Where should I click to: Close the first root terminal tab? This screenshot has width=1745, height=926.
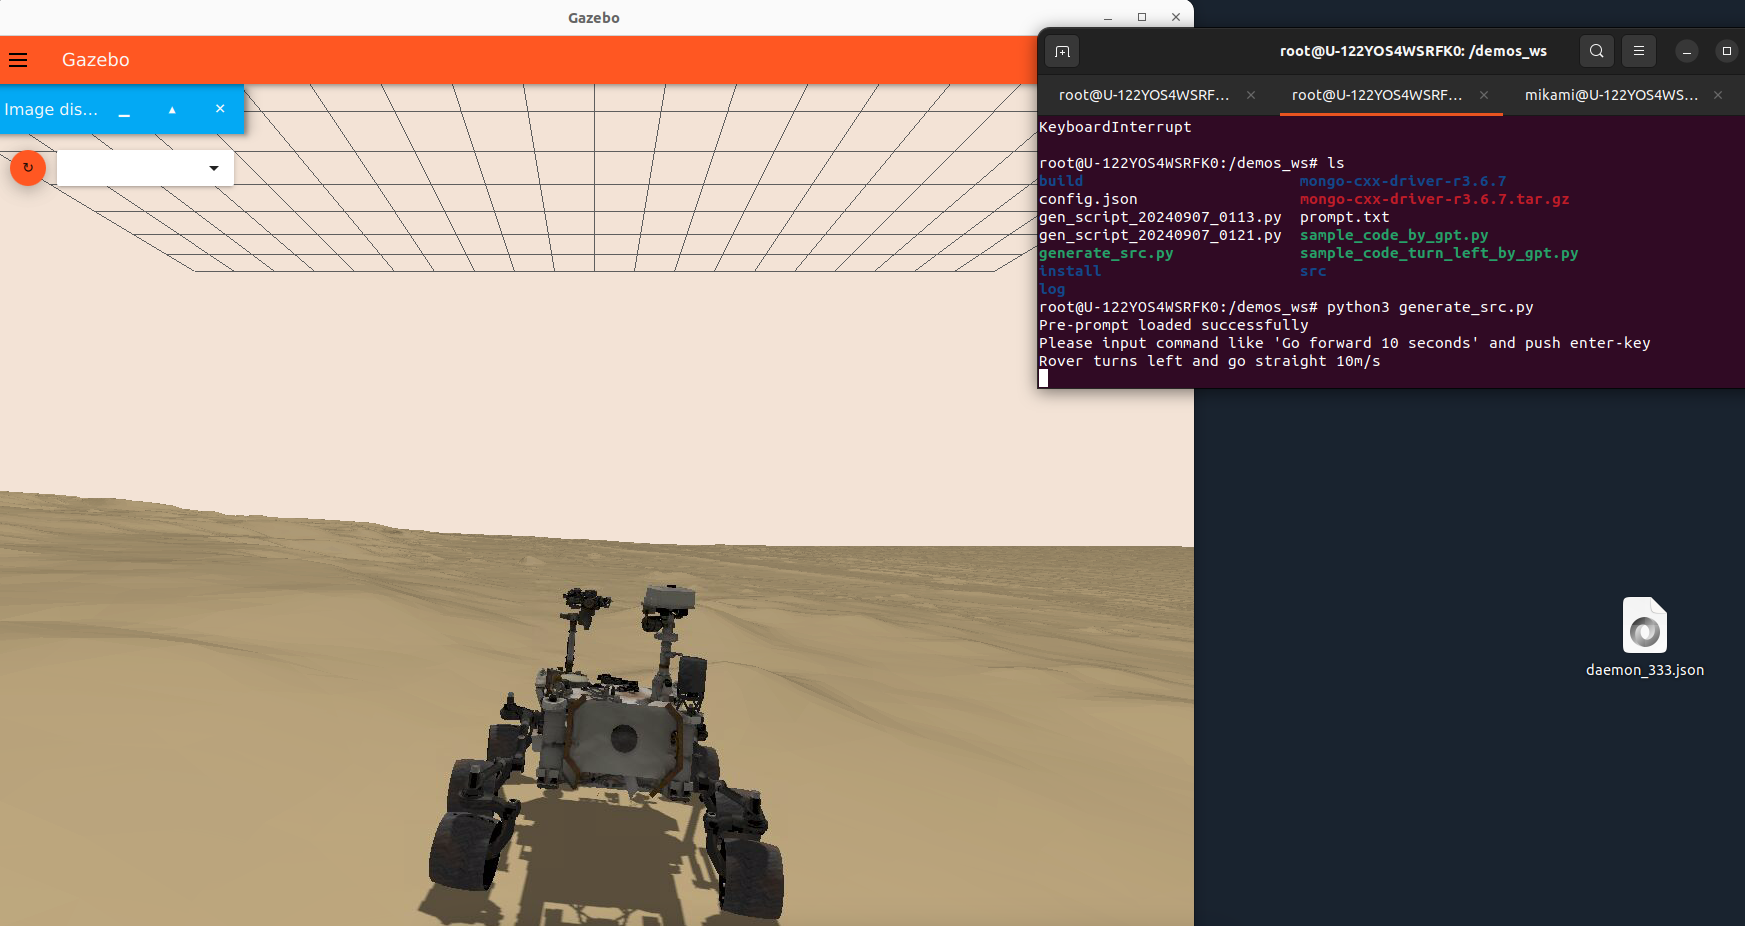coord(1251,95)
